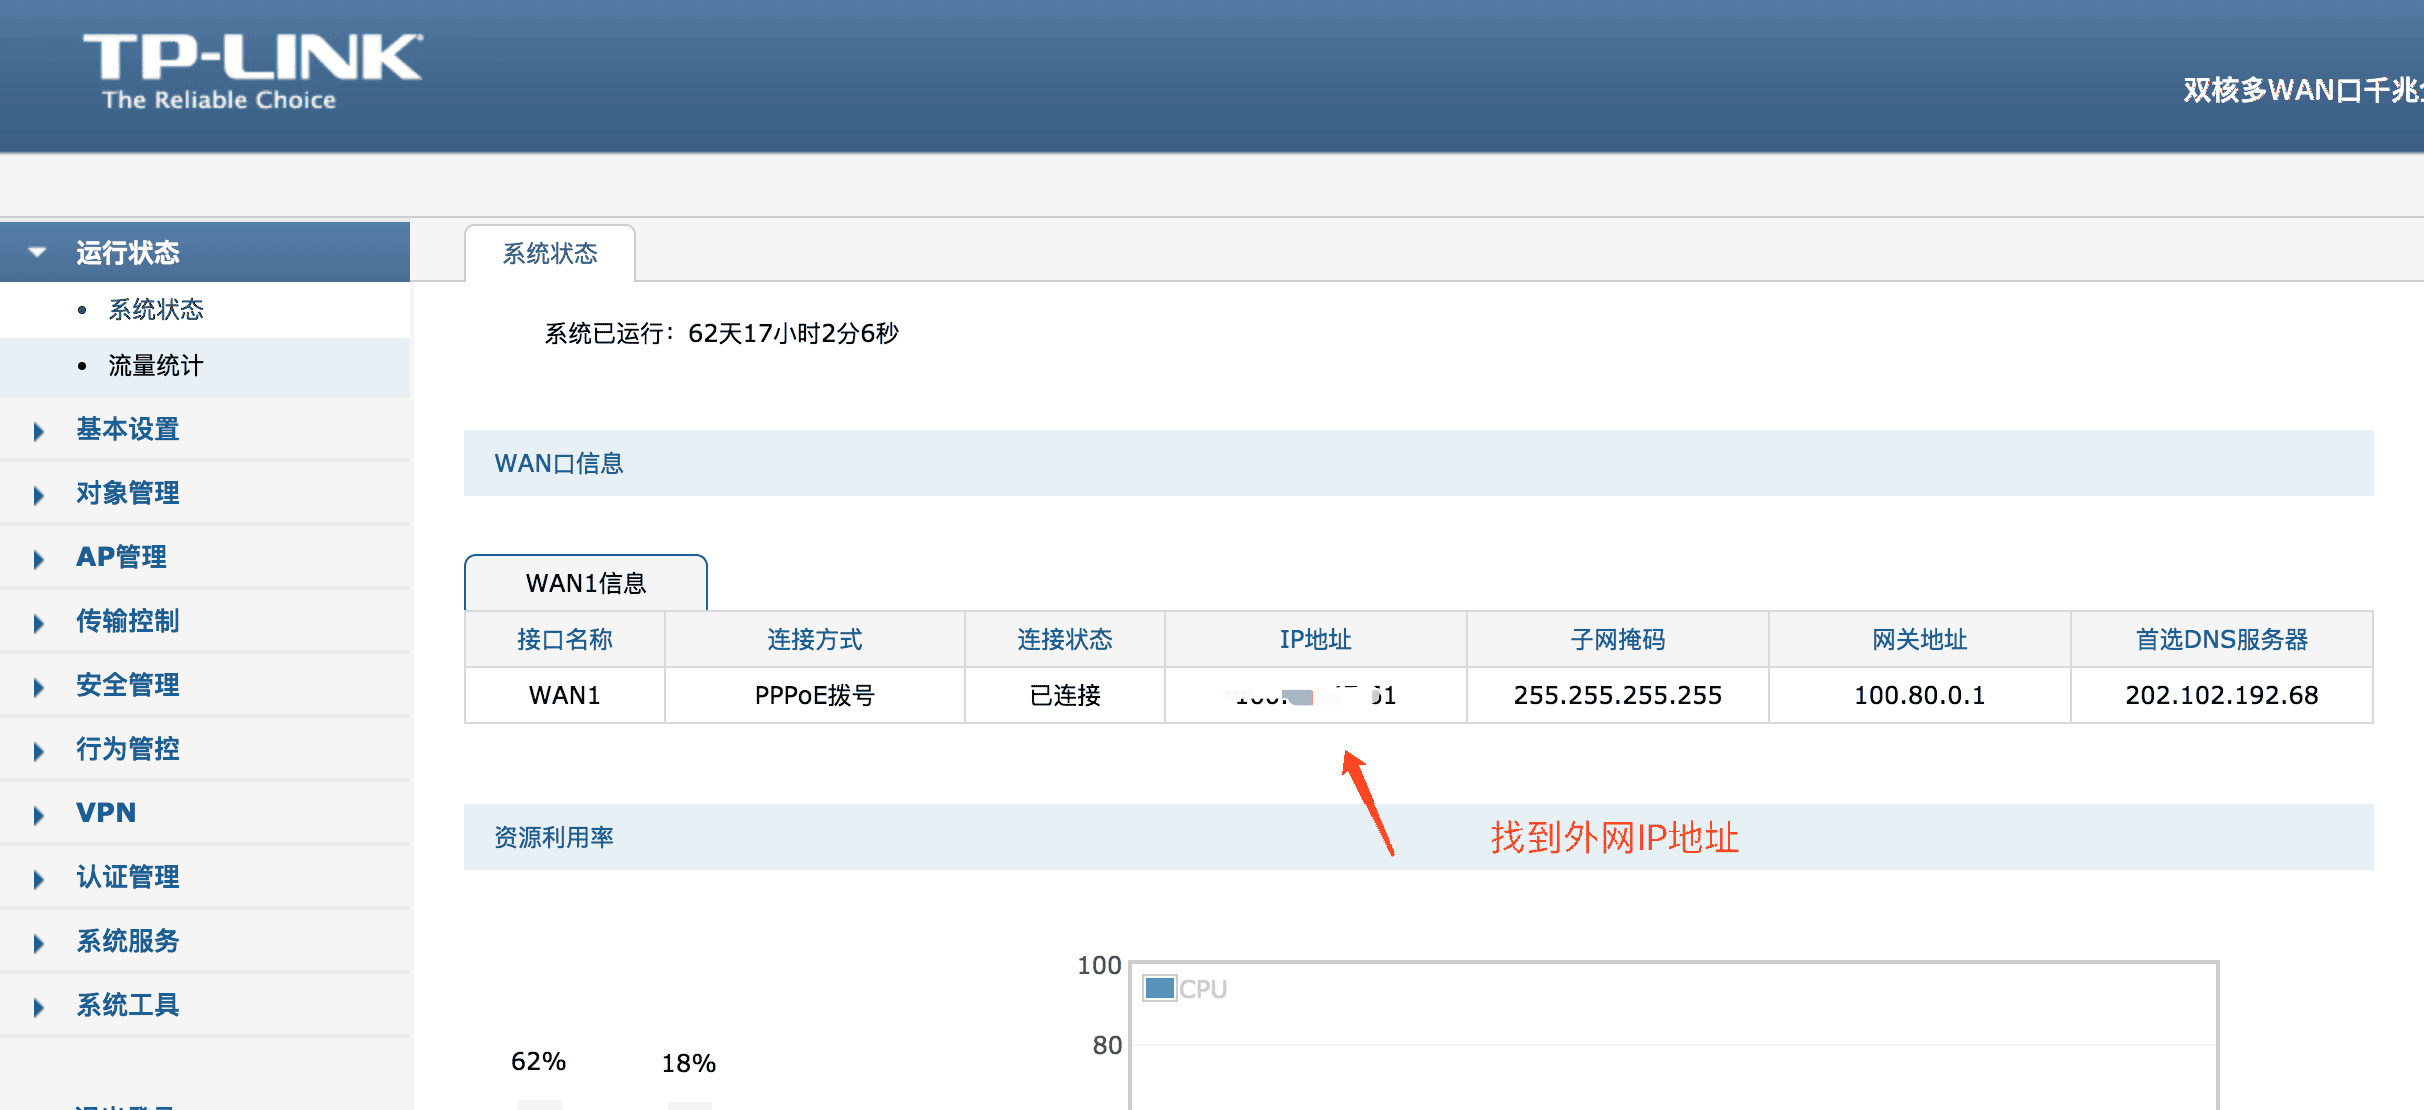This screenshot has width=2424, height=1110.
Task: Click the PPPoE拨号 cell
Action: click(x=815, y=695)
